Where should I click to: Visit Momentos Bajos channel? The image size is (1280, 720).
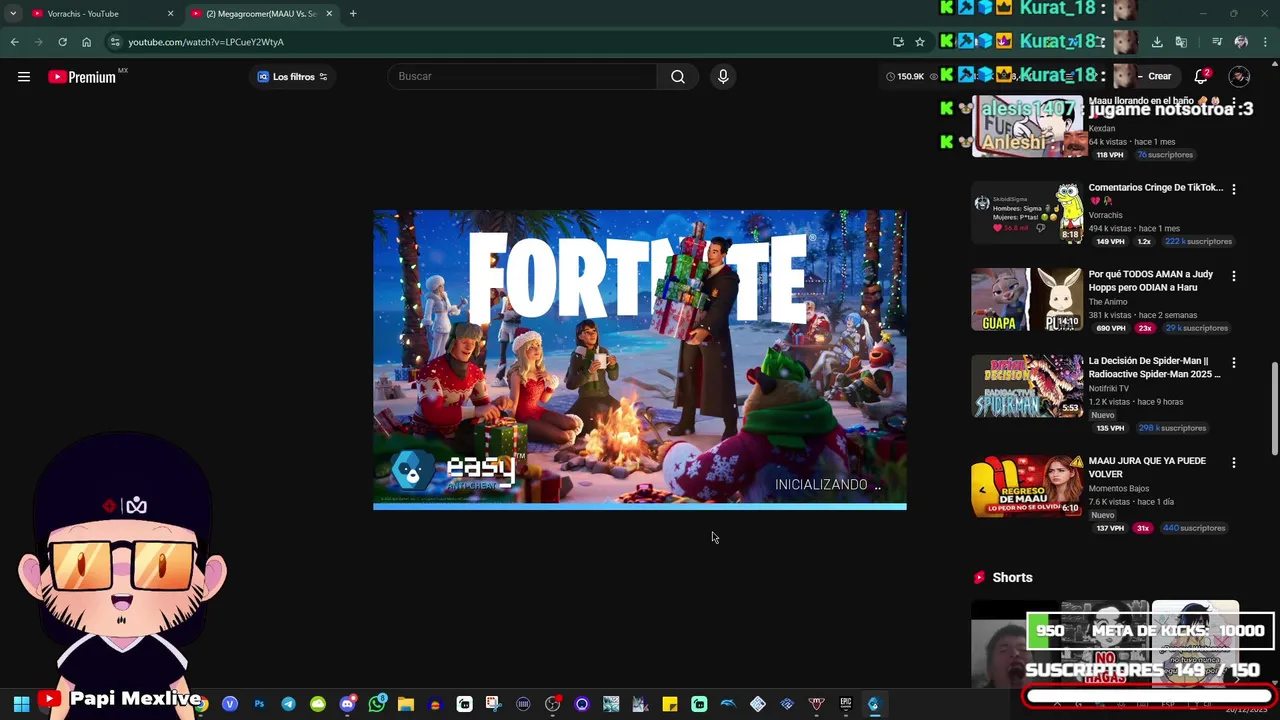(1118, 489)
